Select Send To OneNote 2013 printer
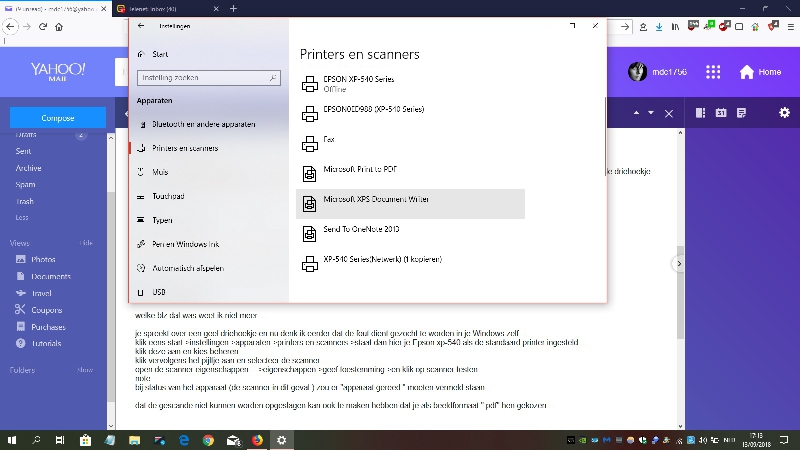The width and height of the screenshot is (800, 450). 410,234
